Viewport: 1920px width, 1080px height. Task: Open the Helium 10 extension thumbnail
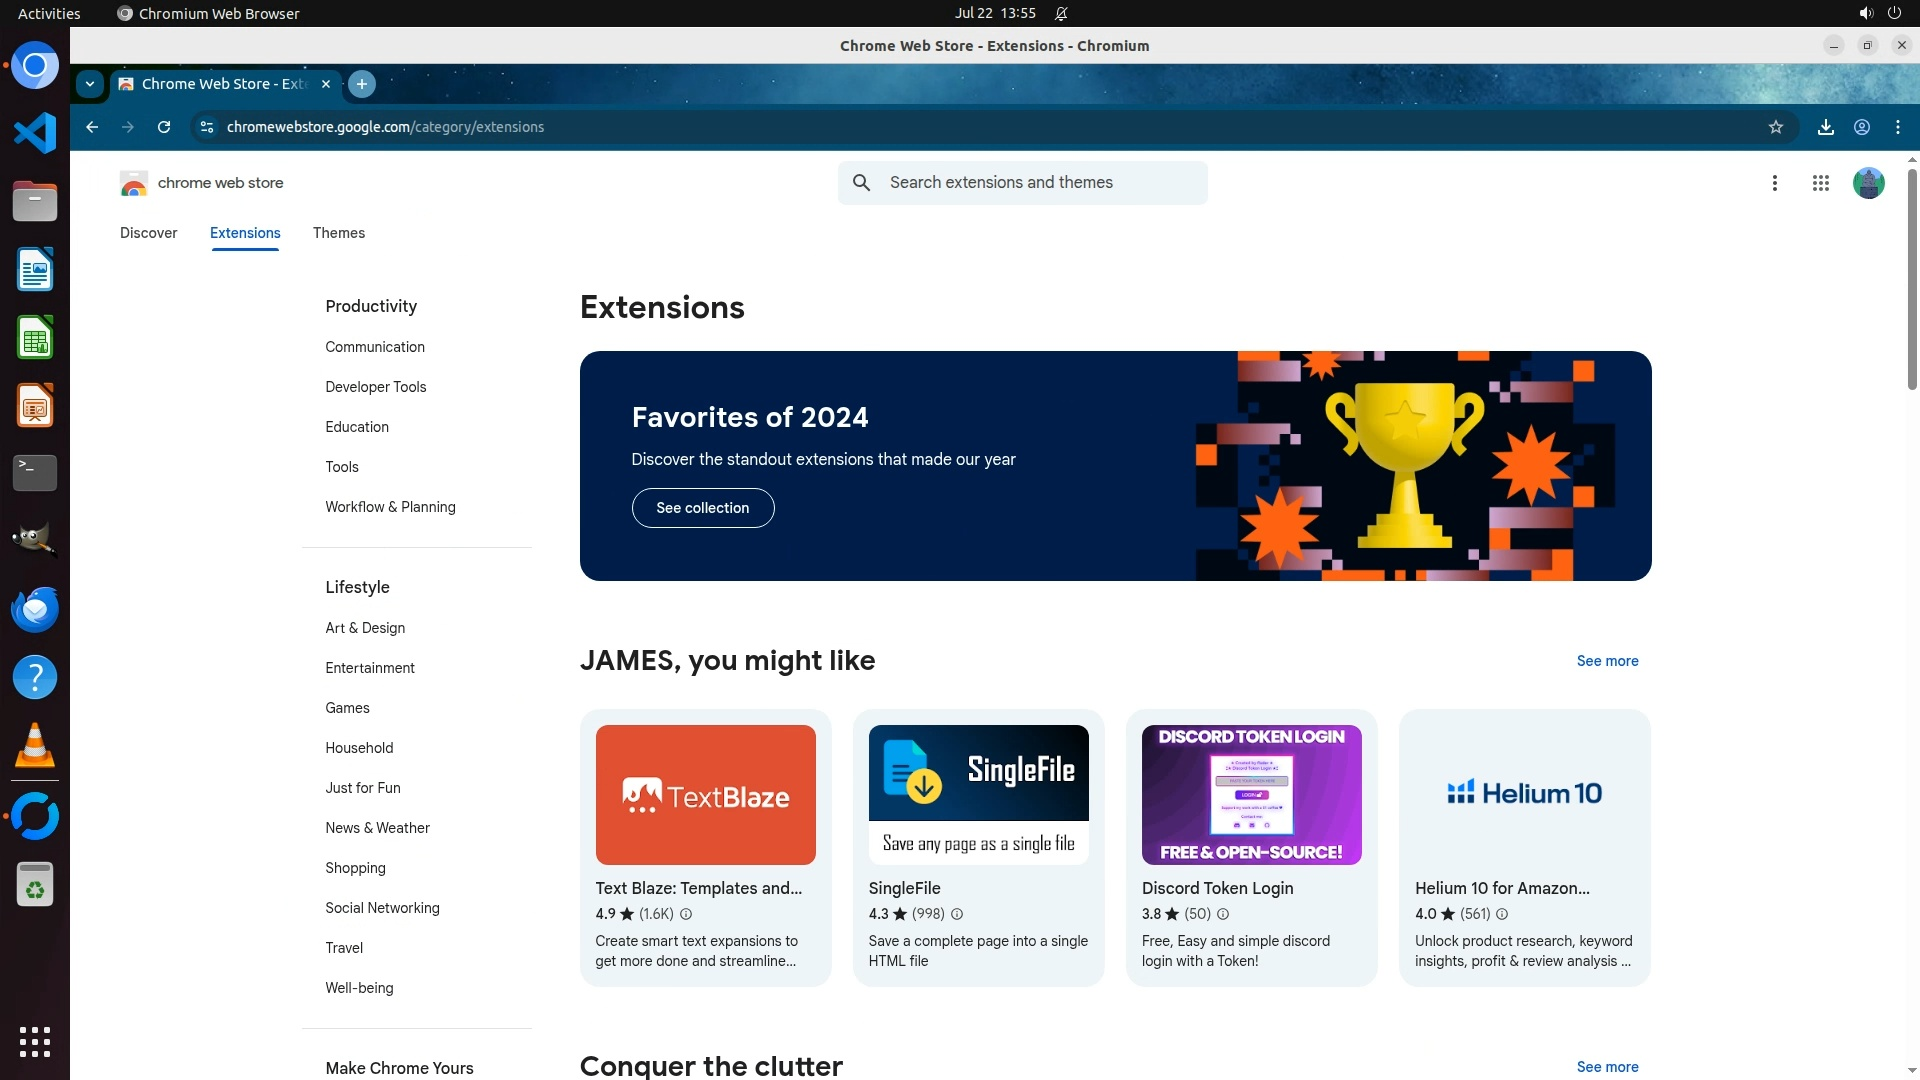(x=1524, y=794)
